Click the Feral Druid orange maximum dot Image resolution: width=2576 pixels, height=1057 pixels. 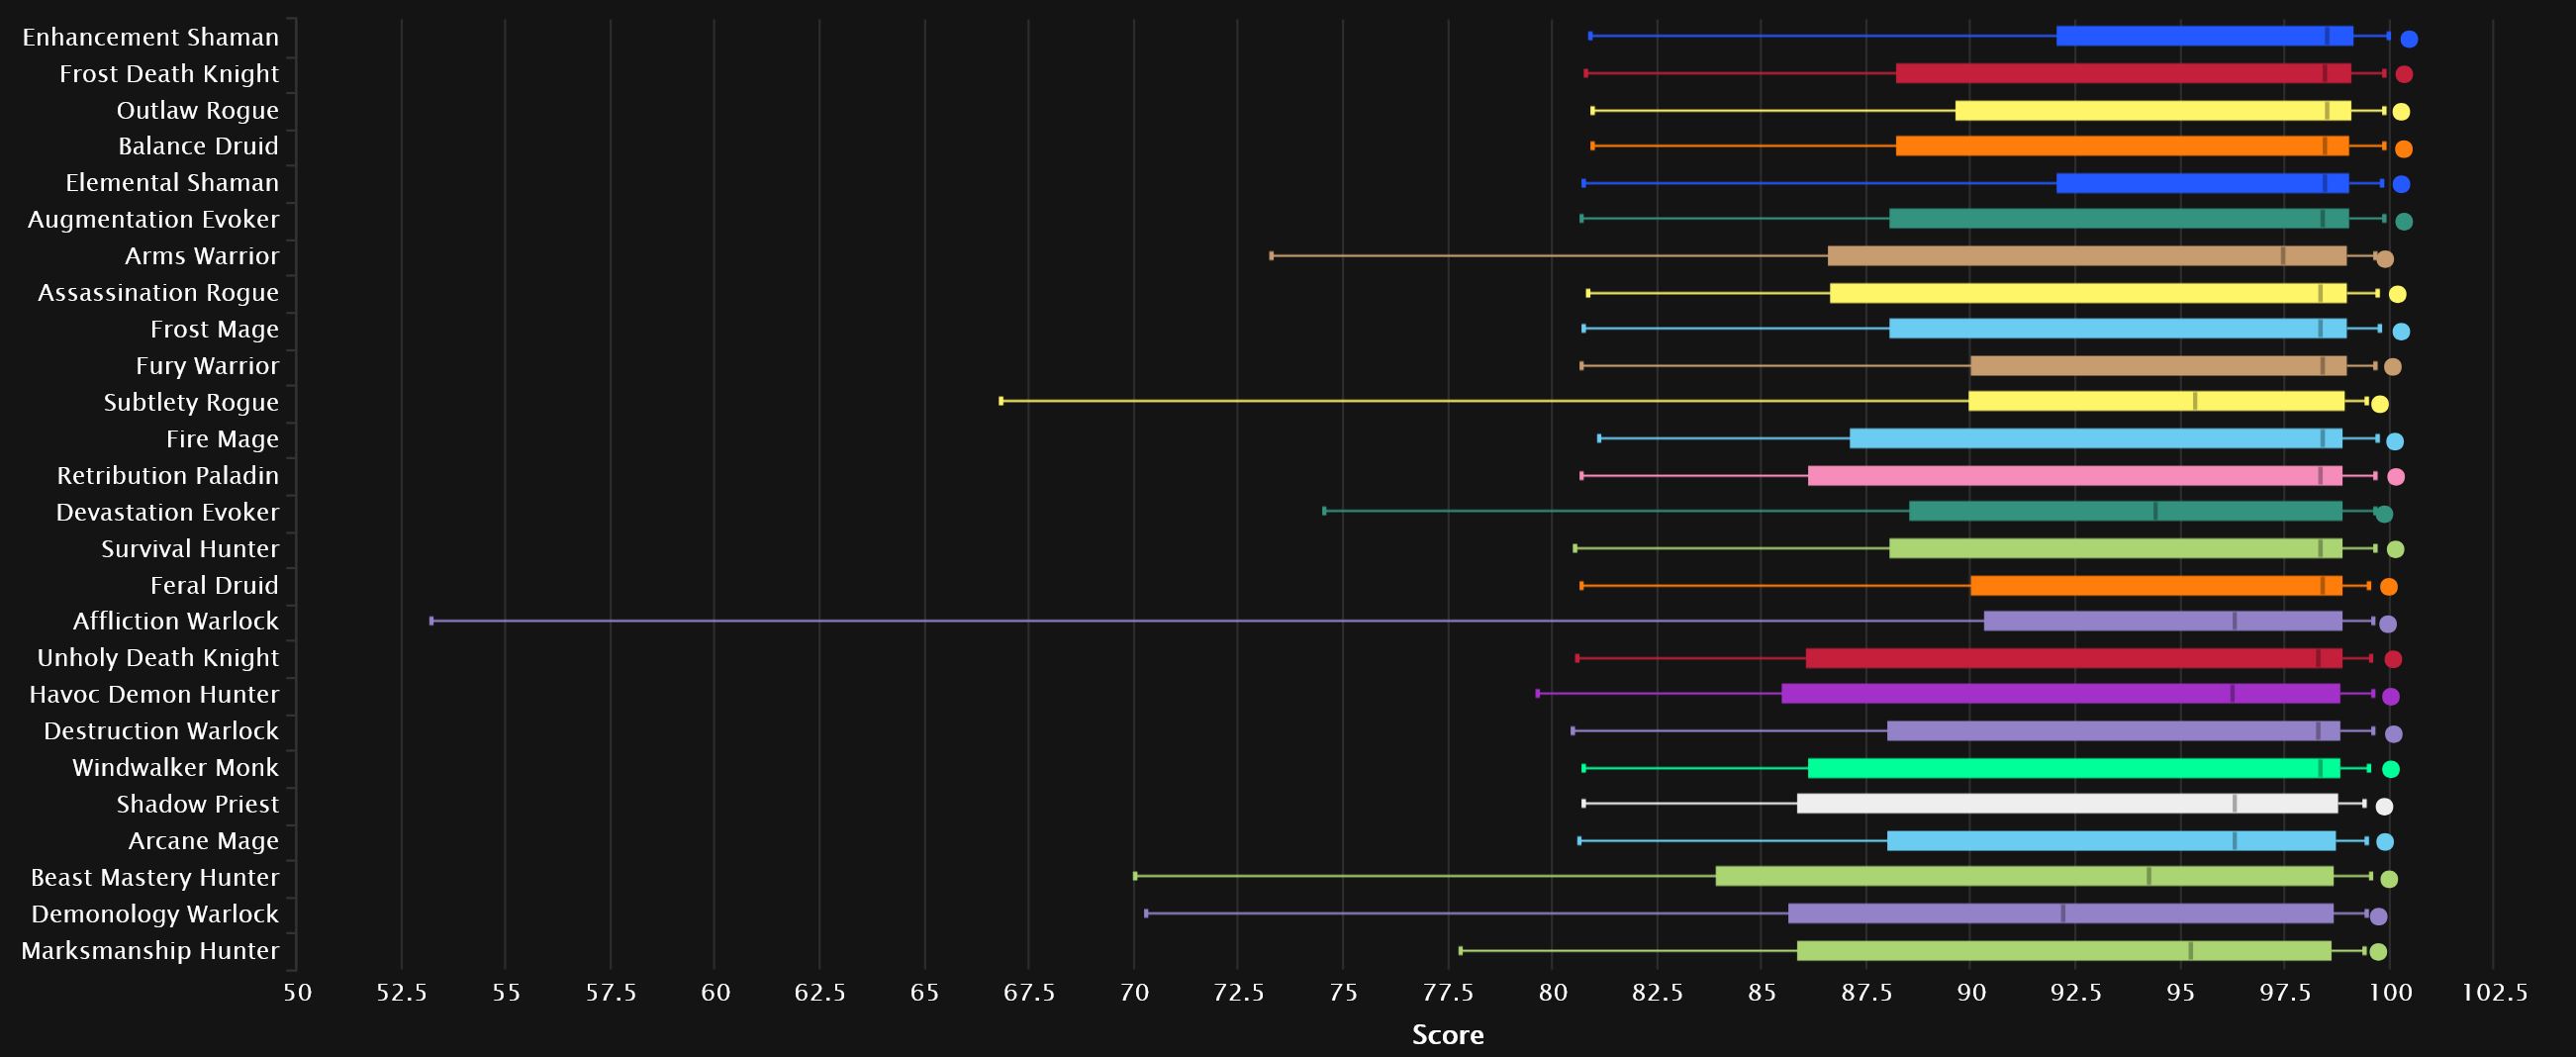(2388, 587)
